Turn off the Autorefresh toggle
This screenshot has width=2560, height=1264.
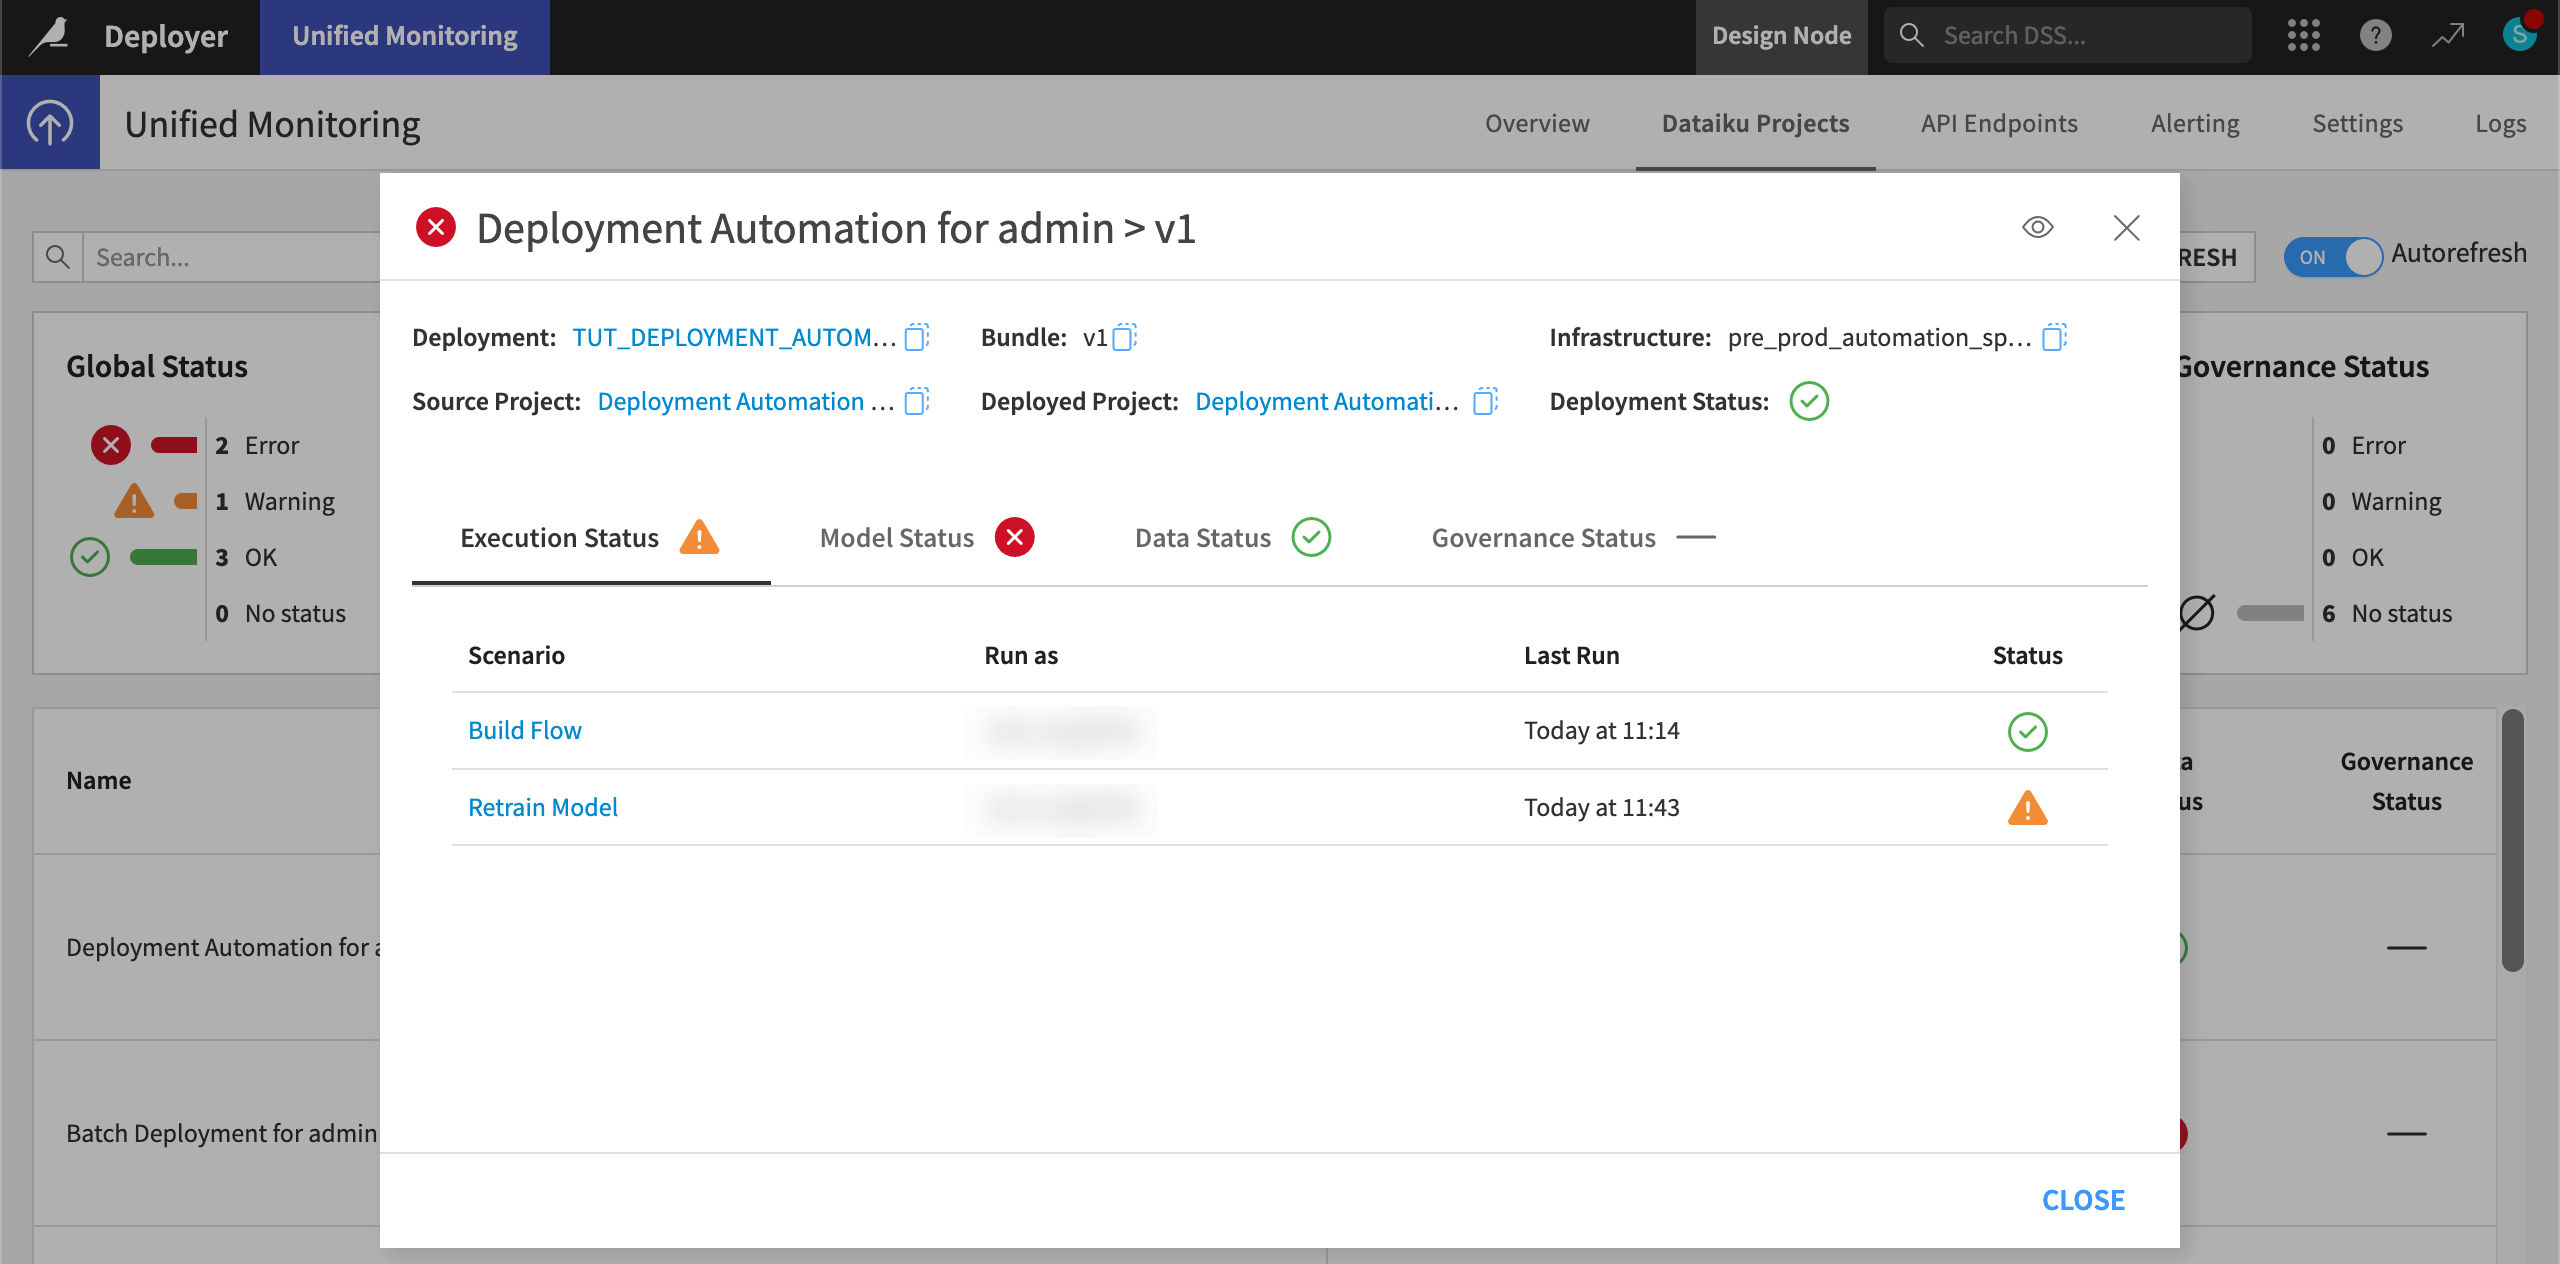(x=2334, y=257)
